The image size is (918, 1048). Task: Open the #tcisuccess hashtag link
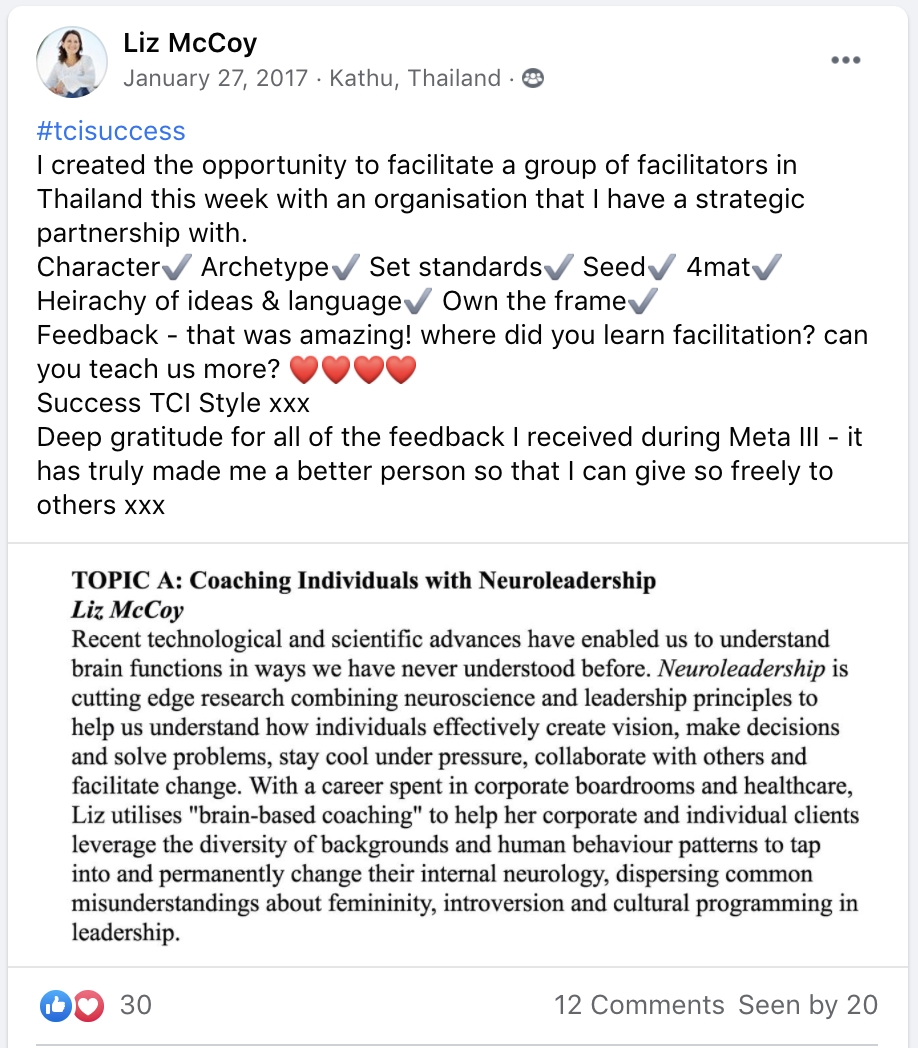(111, 131)
